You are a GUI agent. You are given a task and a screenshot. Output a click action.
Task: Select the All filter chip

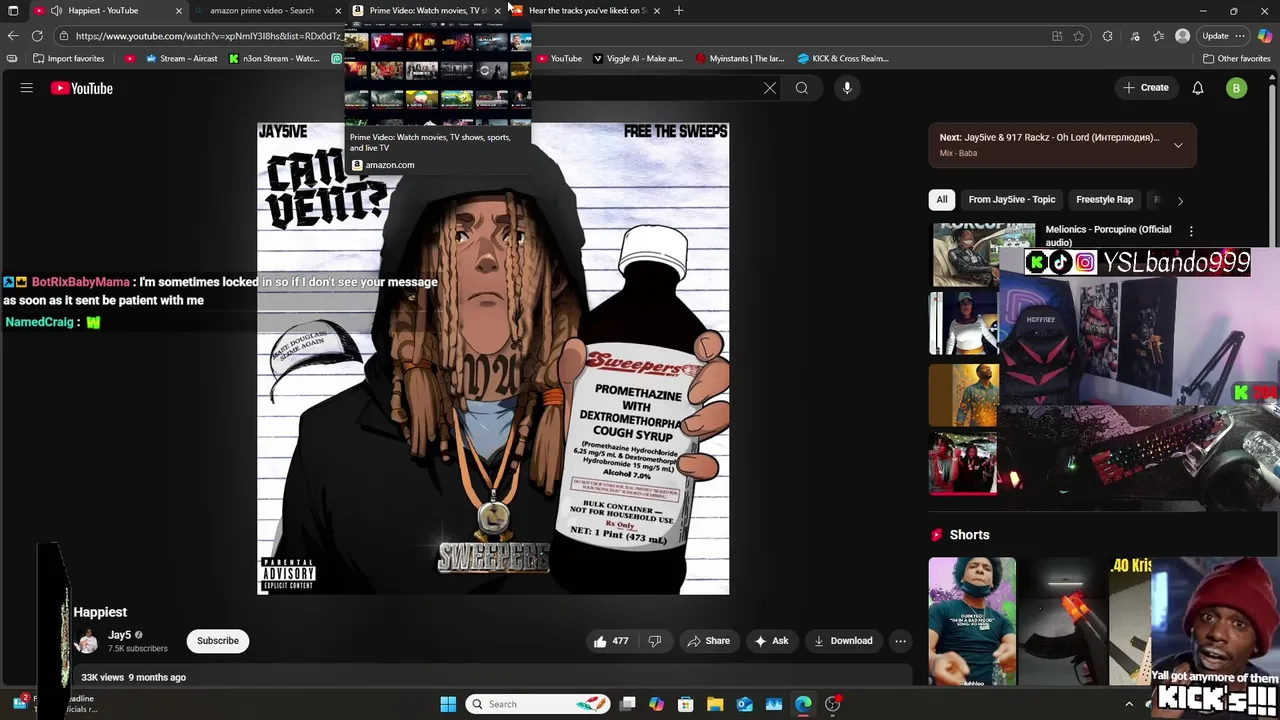tap(941, 200)
